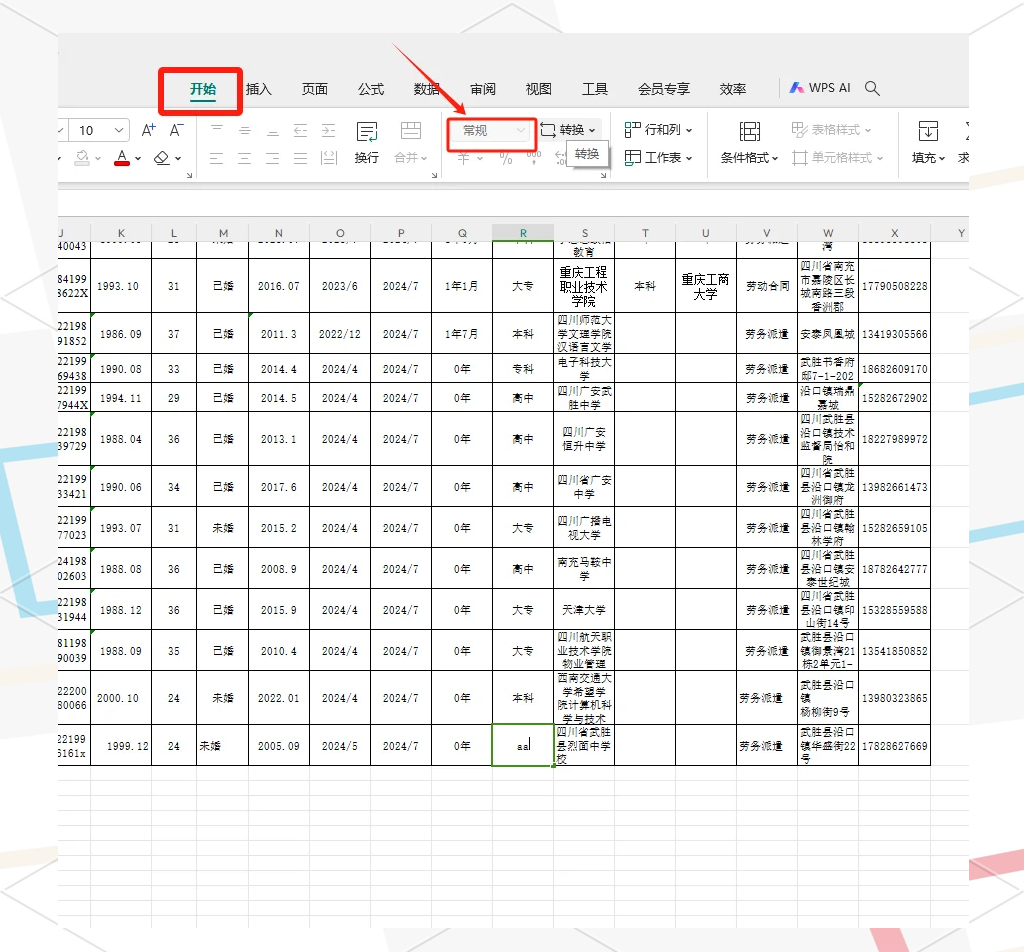1024x952 pixels.
Task: Apply thousands separator style
Action: coord(534,157)
